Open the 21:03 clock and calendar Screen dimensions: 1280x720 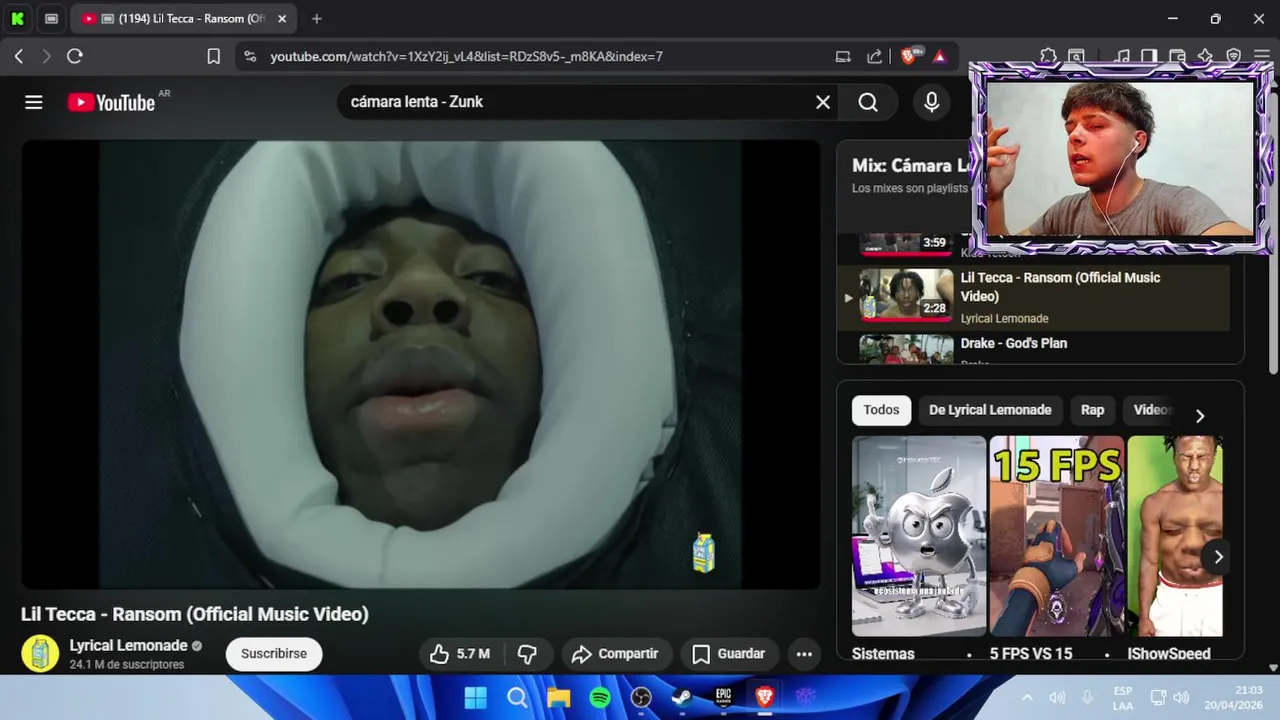tap(1233, 698)
